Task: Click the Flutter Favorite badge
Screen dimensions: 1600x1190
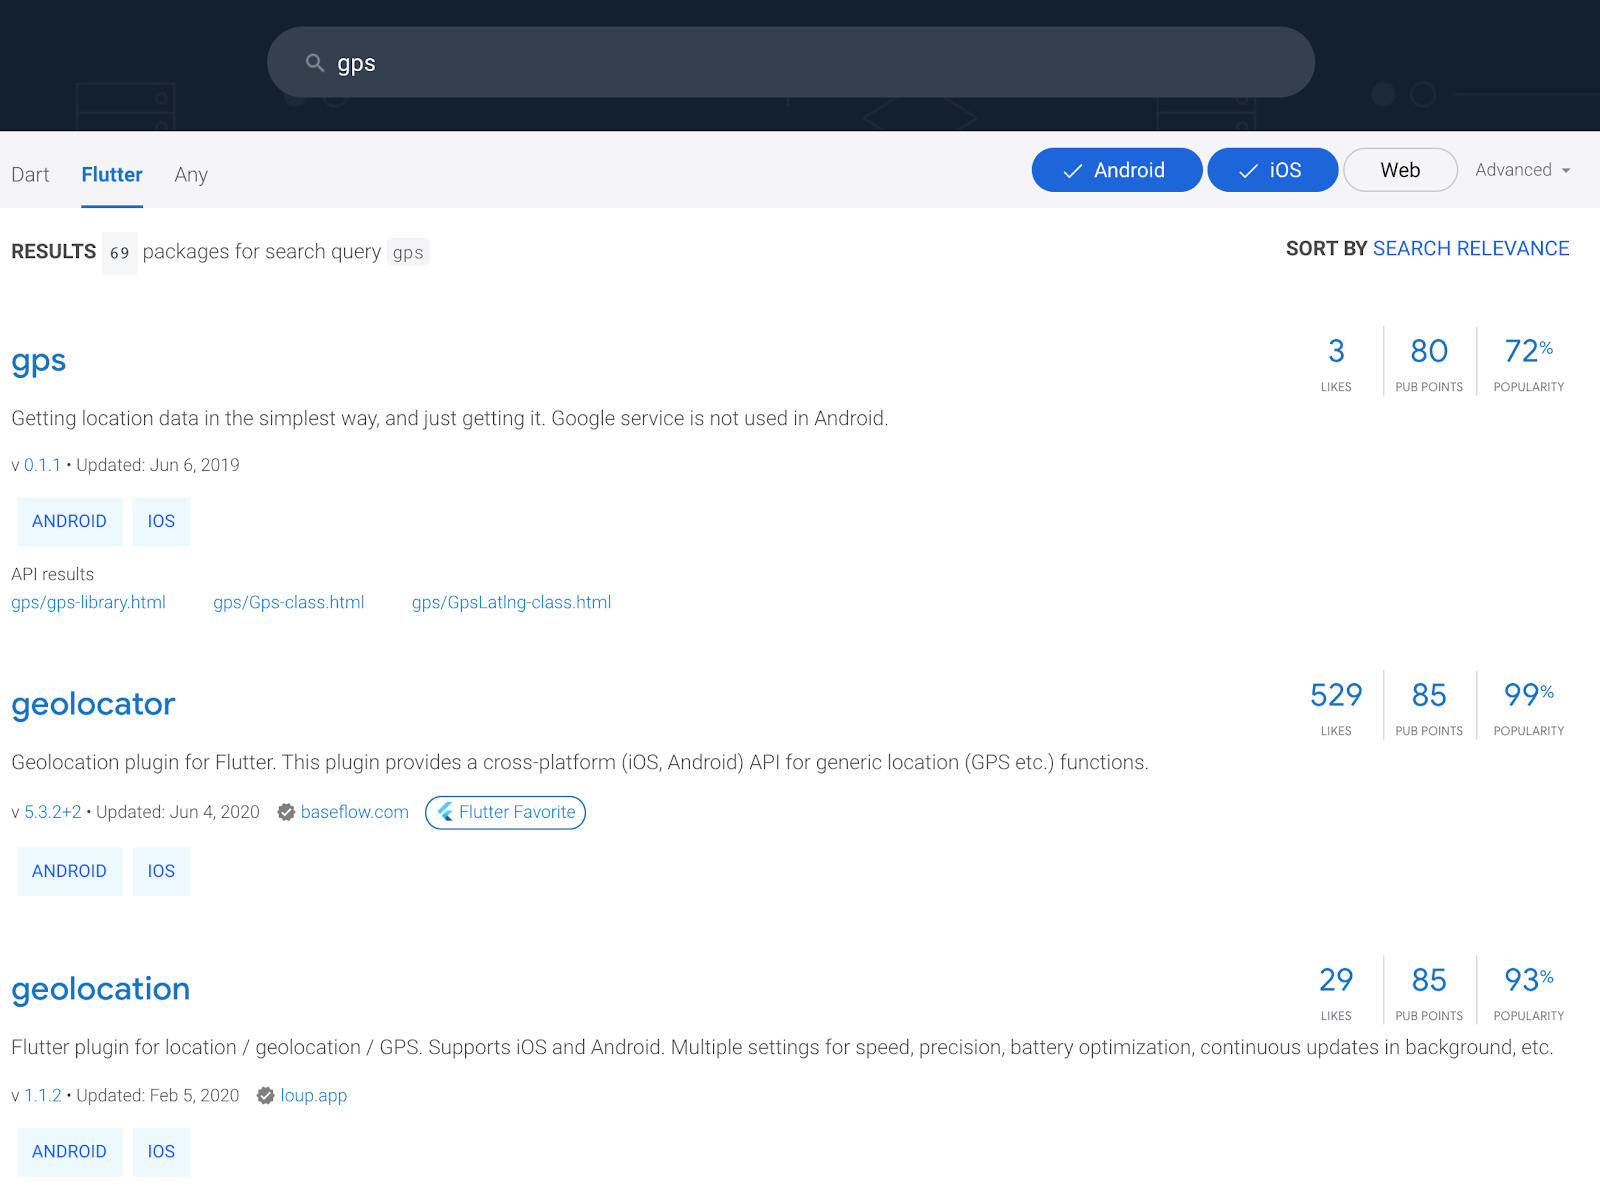Action: click(x=505, y=812)
